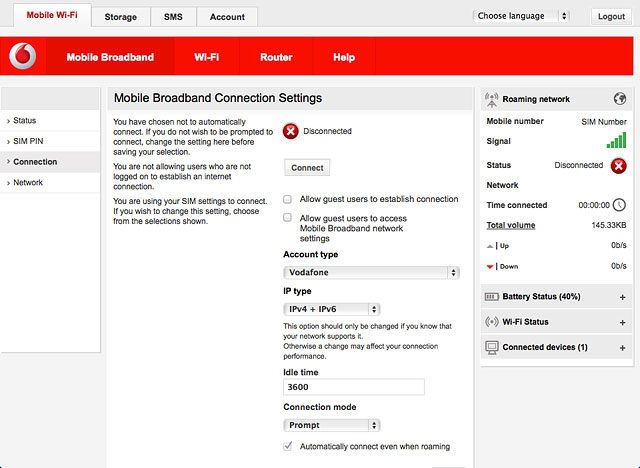Open the Router menu
This screenshot has height=468, width=640.
[x=276, y=57]
